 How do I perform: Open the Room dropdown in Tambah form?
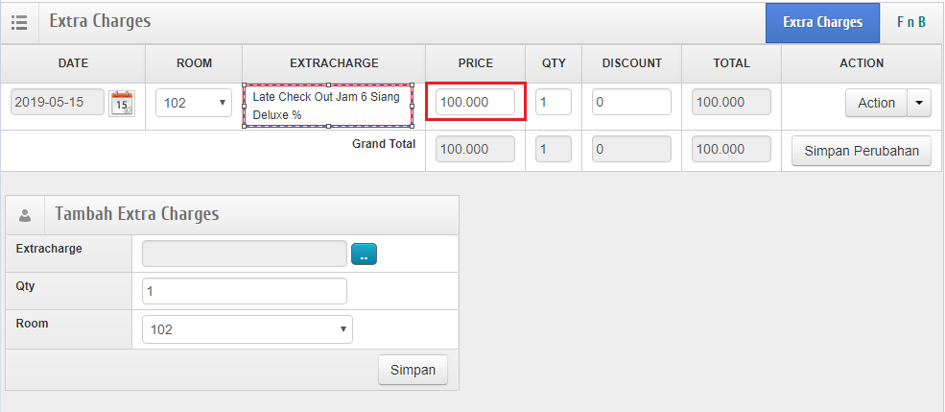247,328
